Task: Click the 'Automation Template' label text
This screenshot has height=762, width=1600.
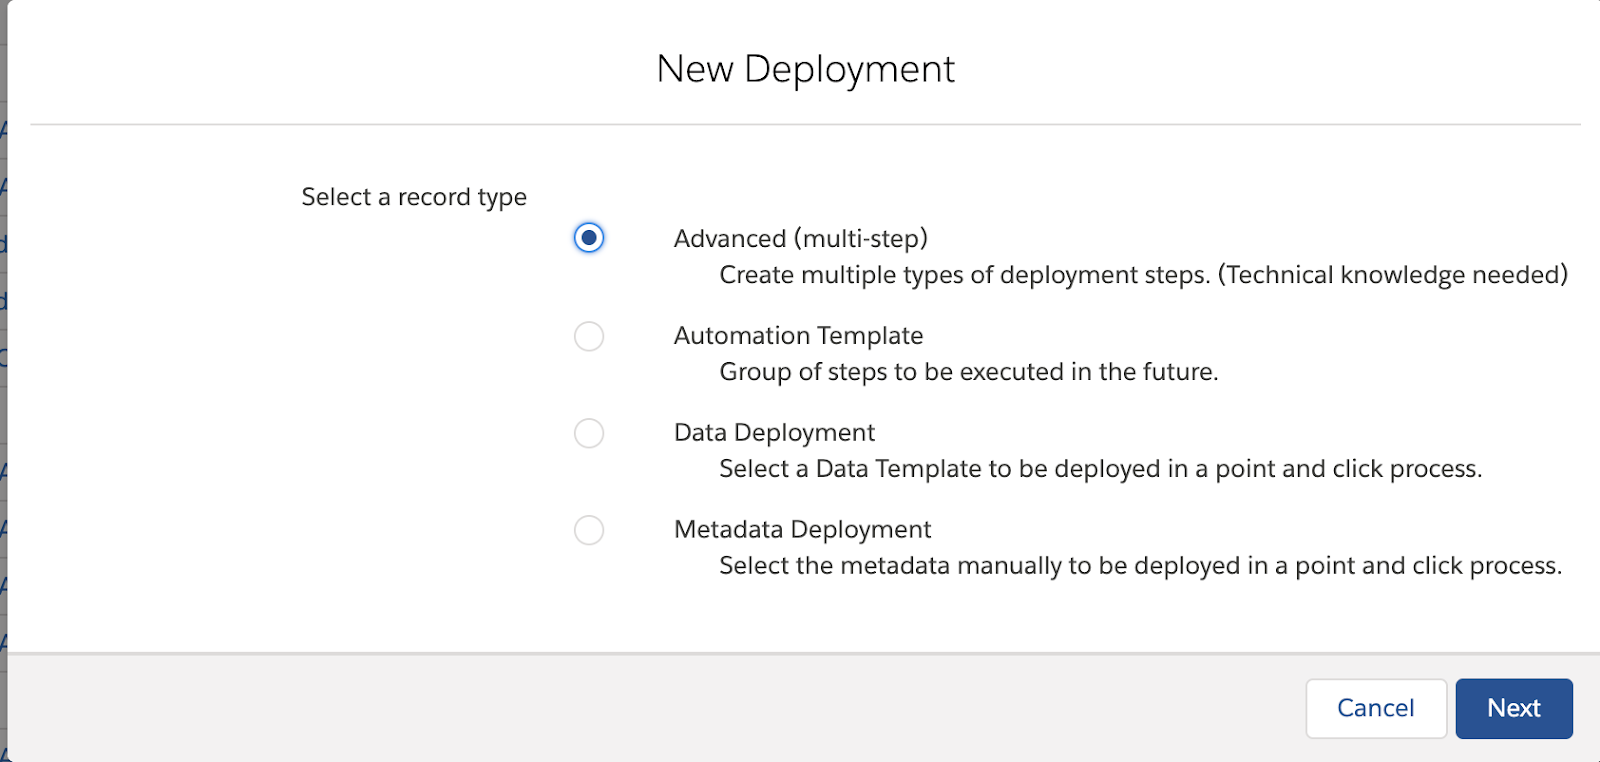Action: point(798,336)
